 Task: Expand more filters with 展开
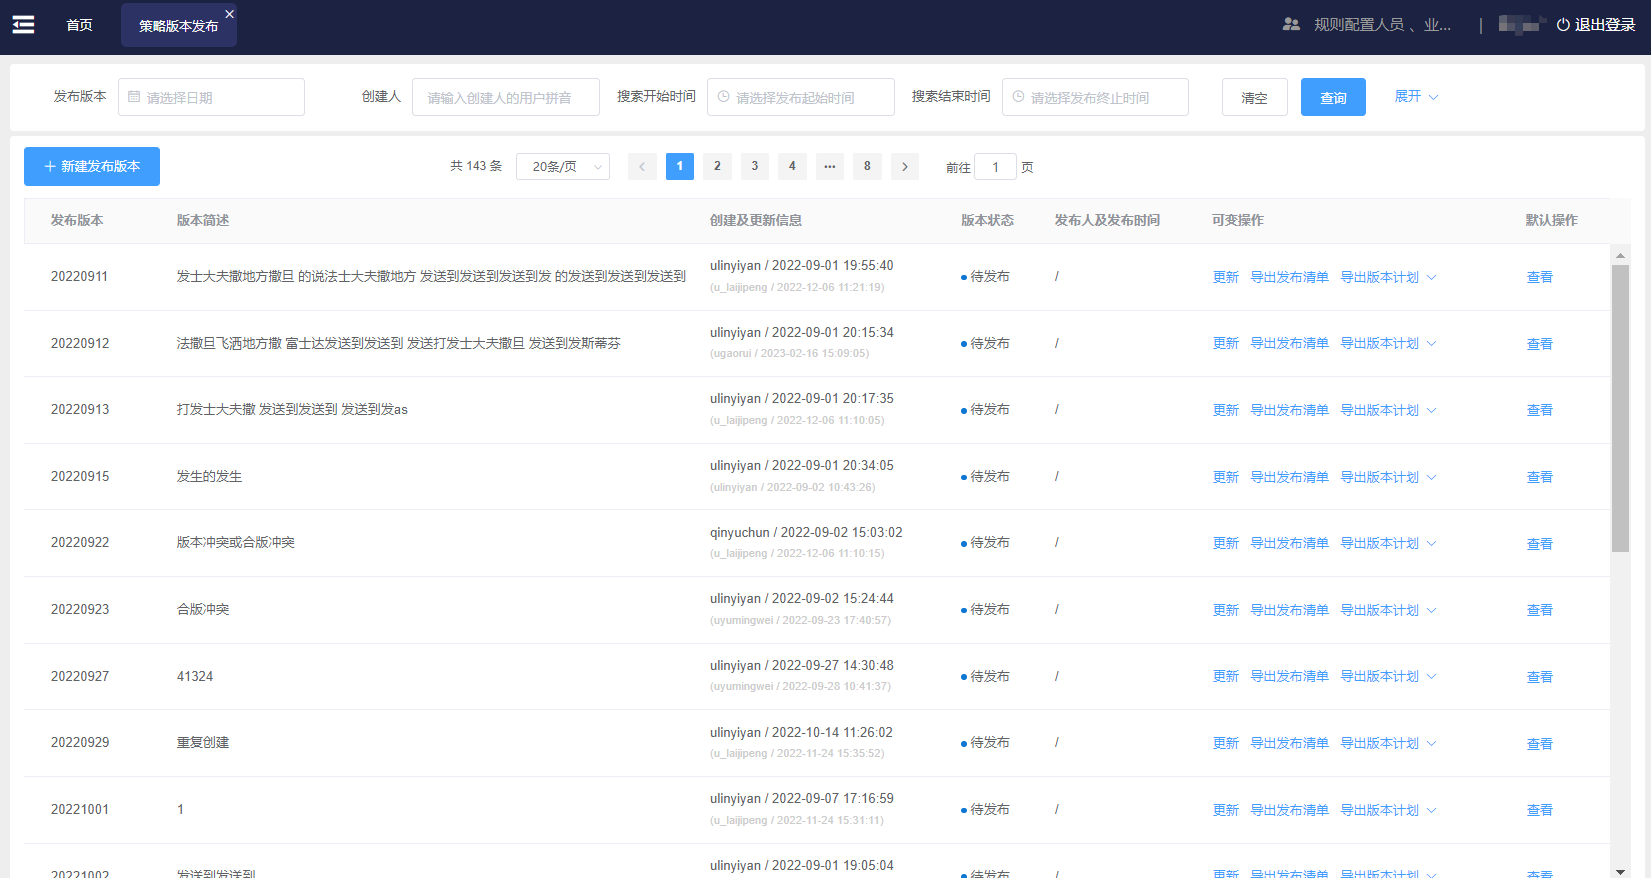[x=1416, y=96]
